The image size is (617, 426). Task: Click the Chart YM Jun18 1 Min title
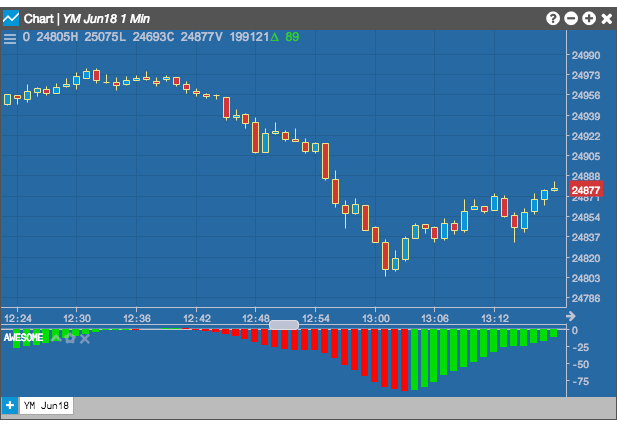(87, 18)
